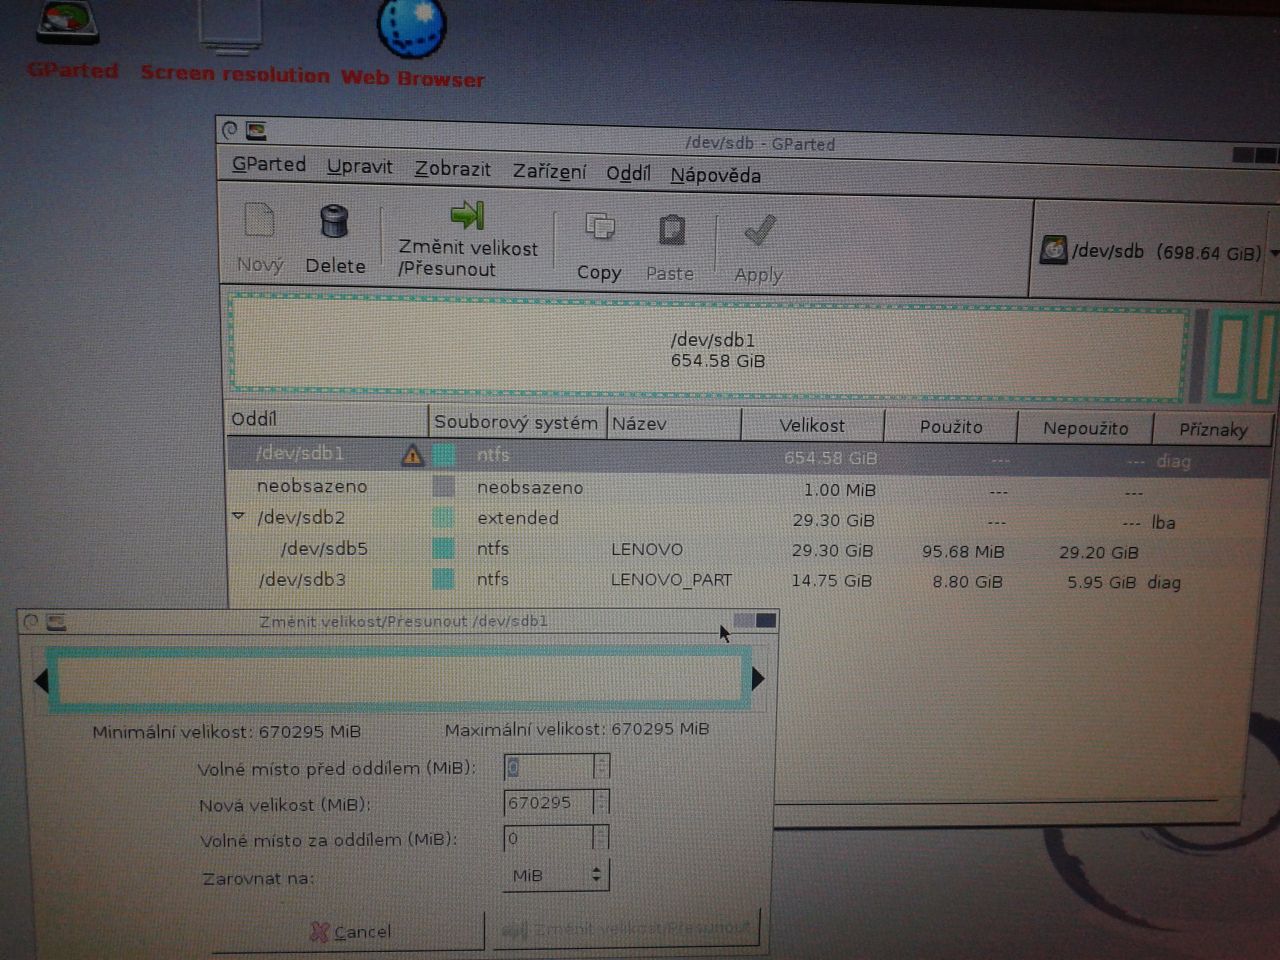1280x960 pixels.
Task: Click the spin arrows of Nová velikost field
Action: tap(601, 802)
